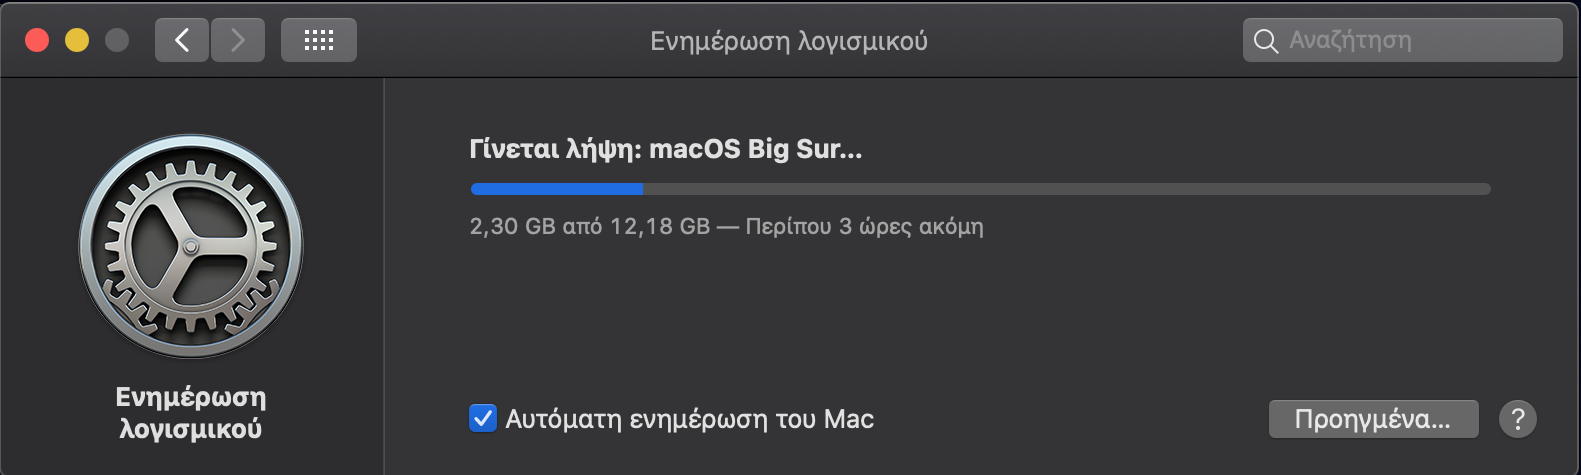Click the gray unfilled part of progress bar
1581x475 pixels.
pyautogui.click(x=1067, y=189)
